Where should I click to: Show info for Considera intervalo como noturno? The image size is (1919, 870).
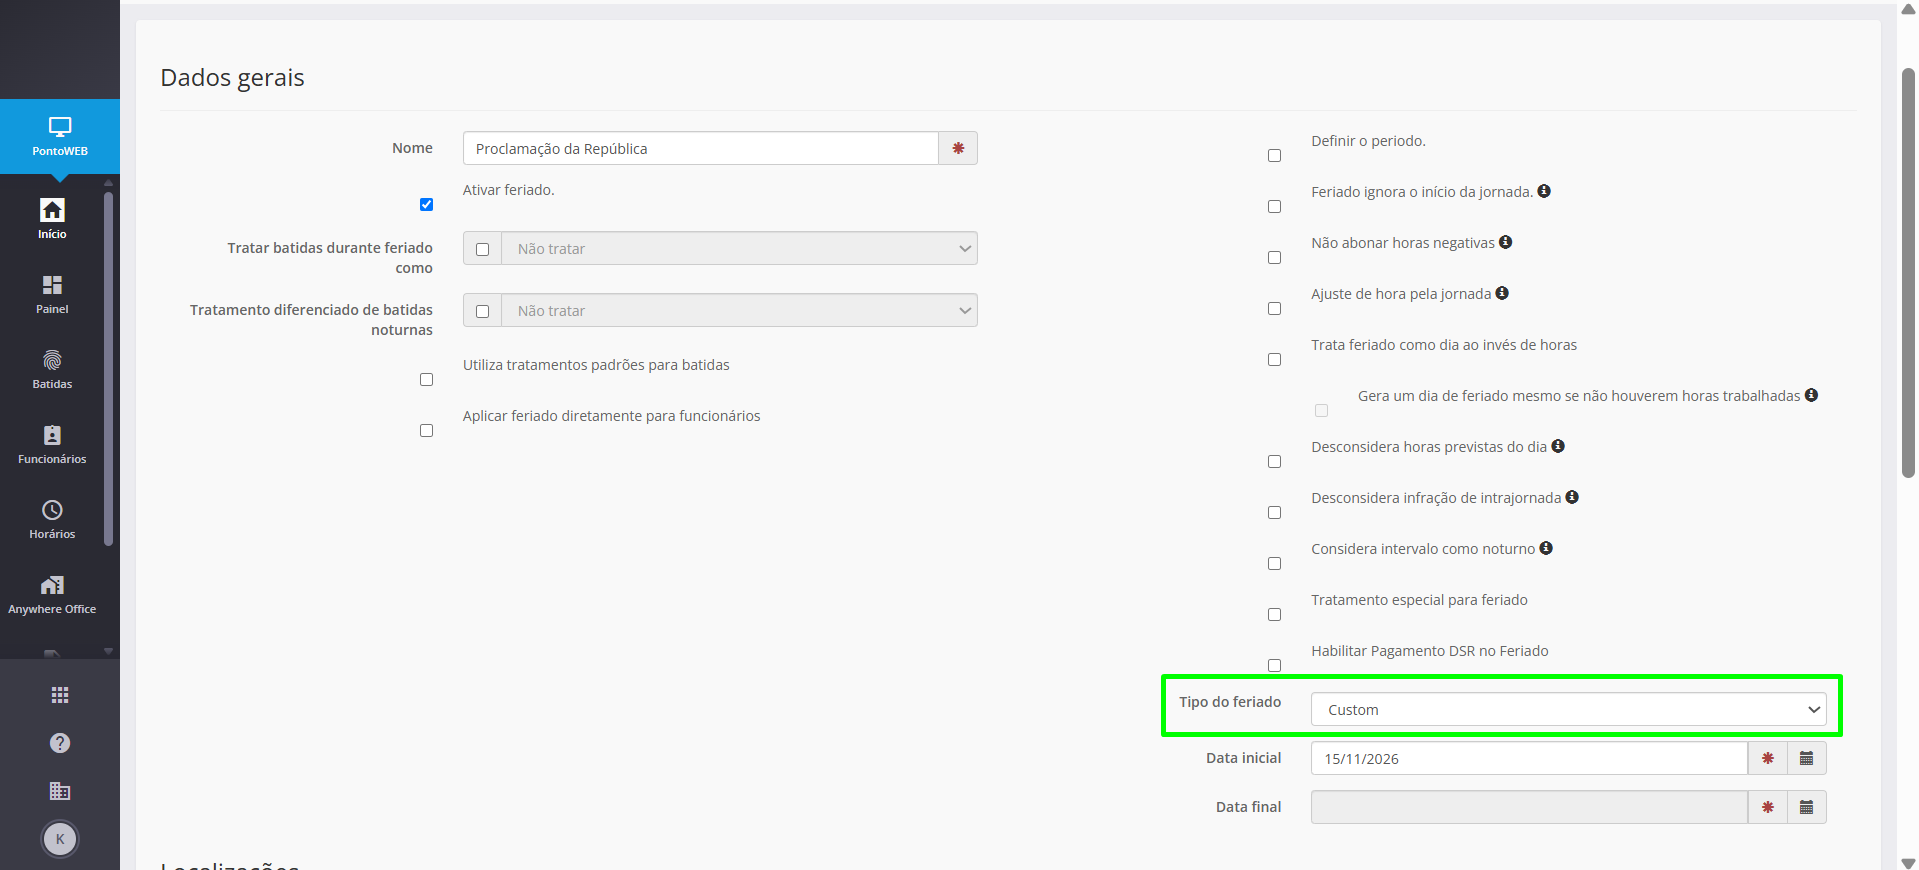[1546, 548]
